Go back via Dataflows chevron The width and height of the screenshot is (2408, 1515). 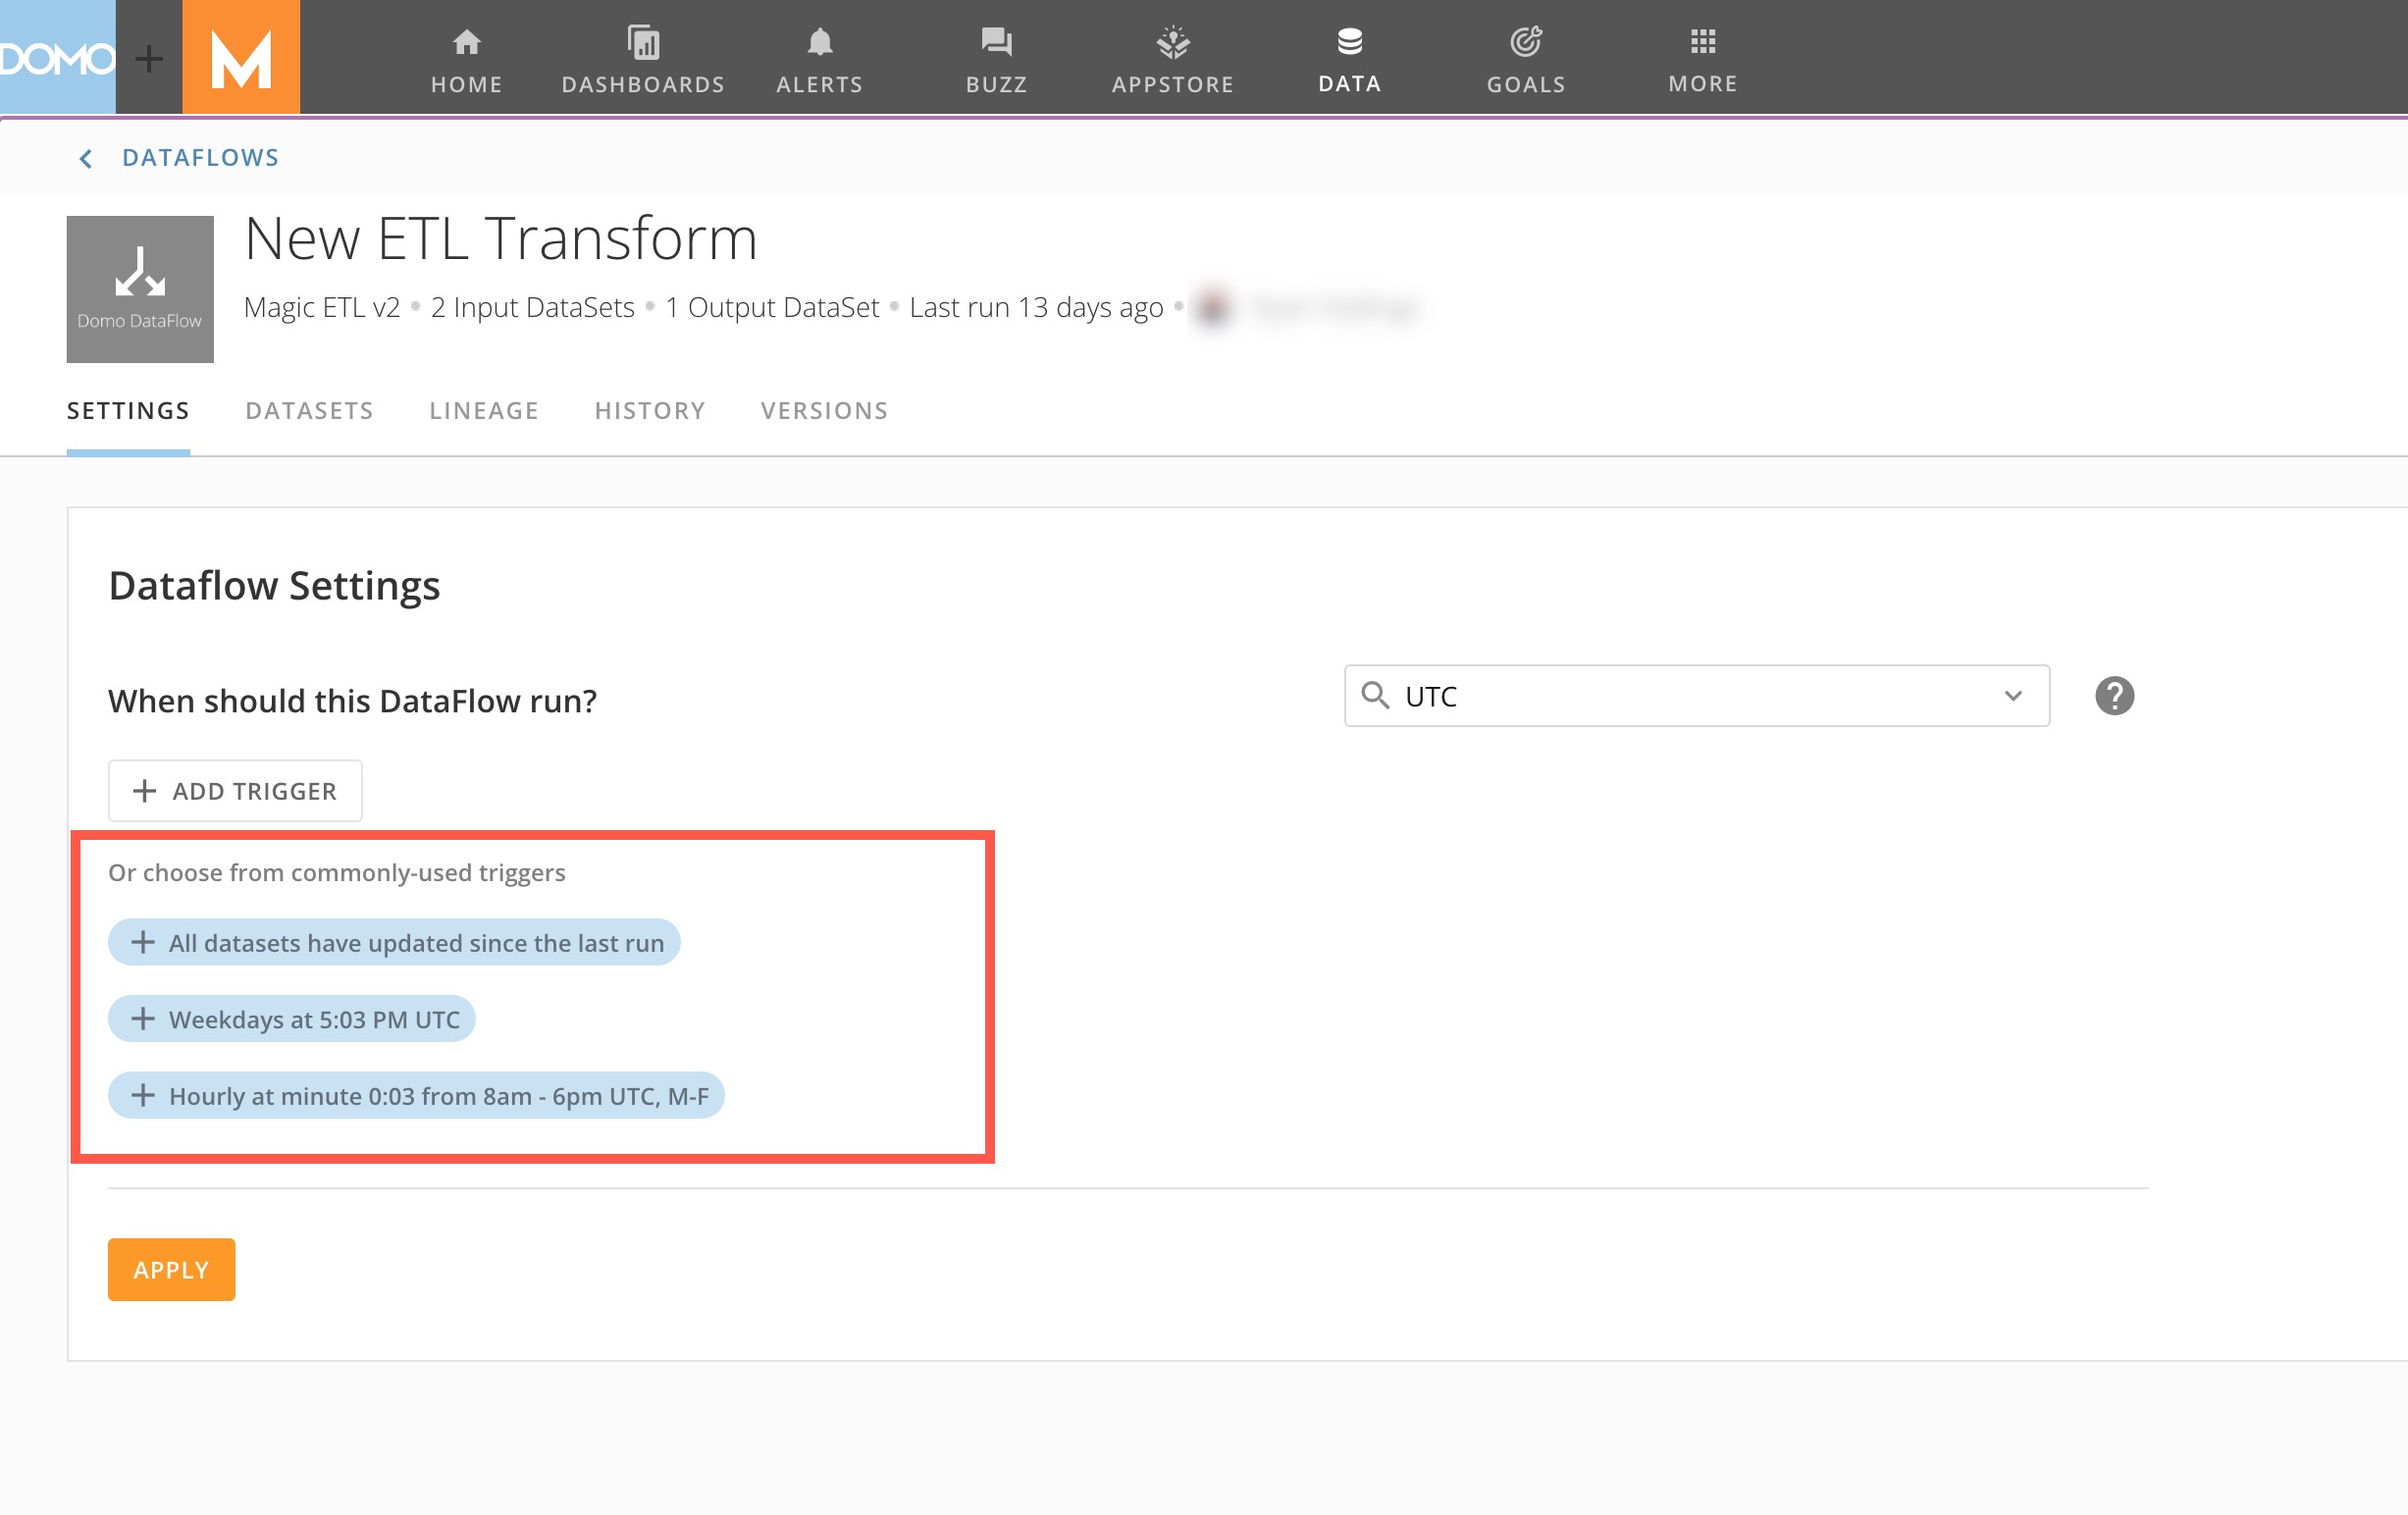point(86,158)
